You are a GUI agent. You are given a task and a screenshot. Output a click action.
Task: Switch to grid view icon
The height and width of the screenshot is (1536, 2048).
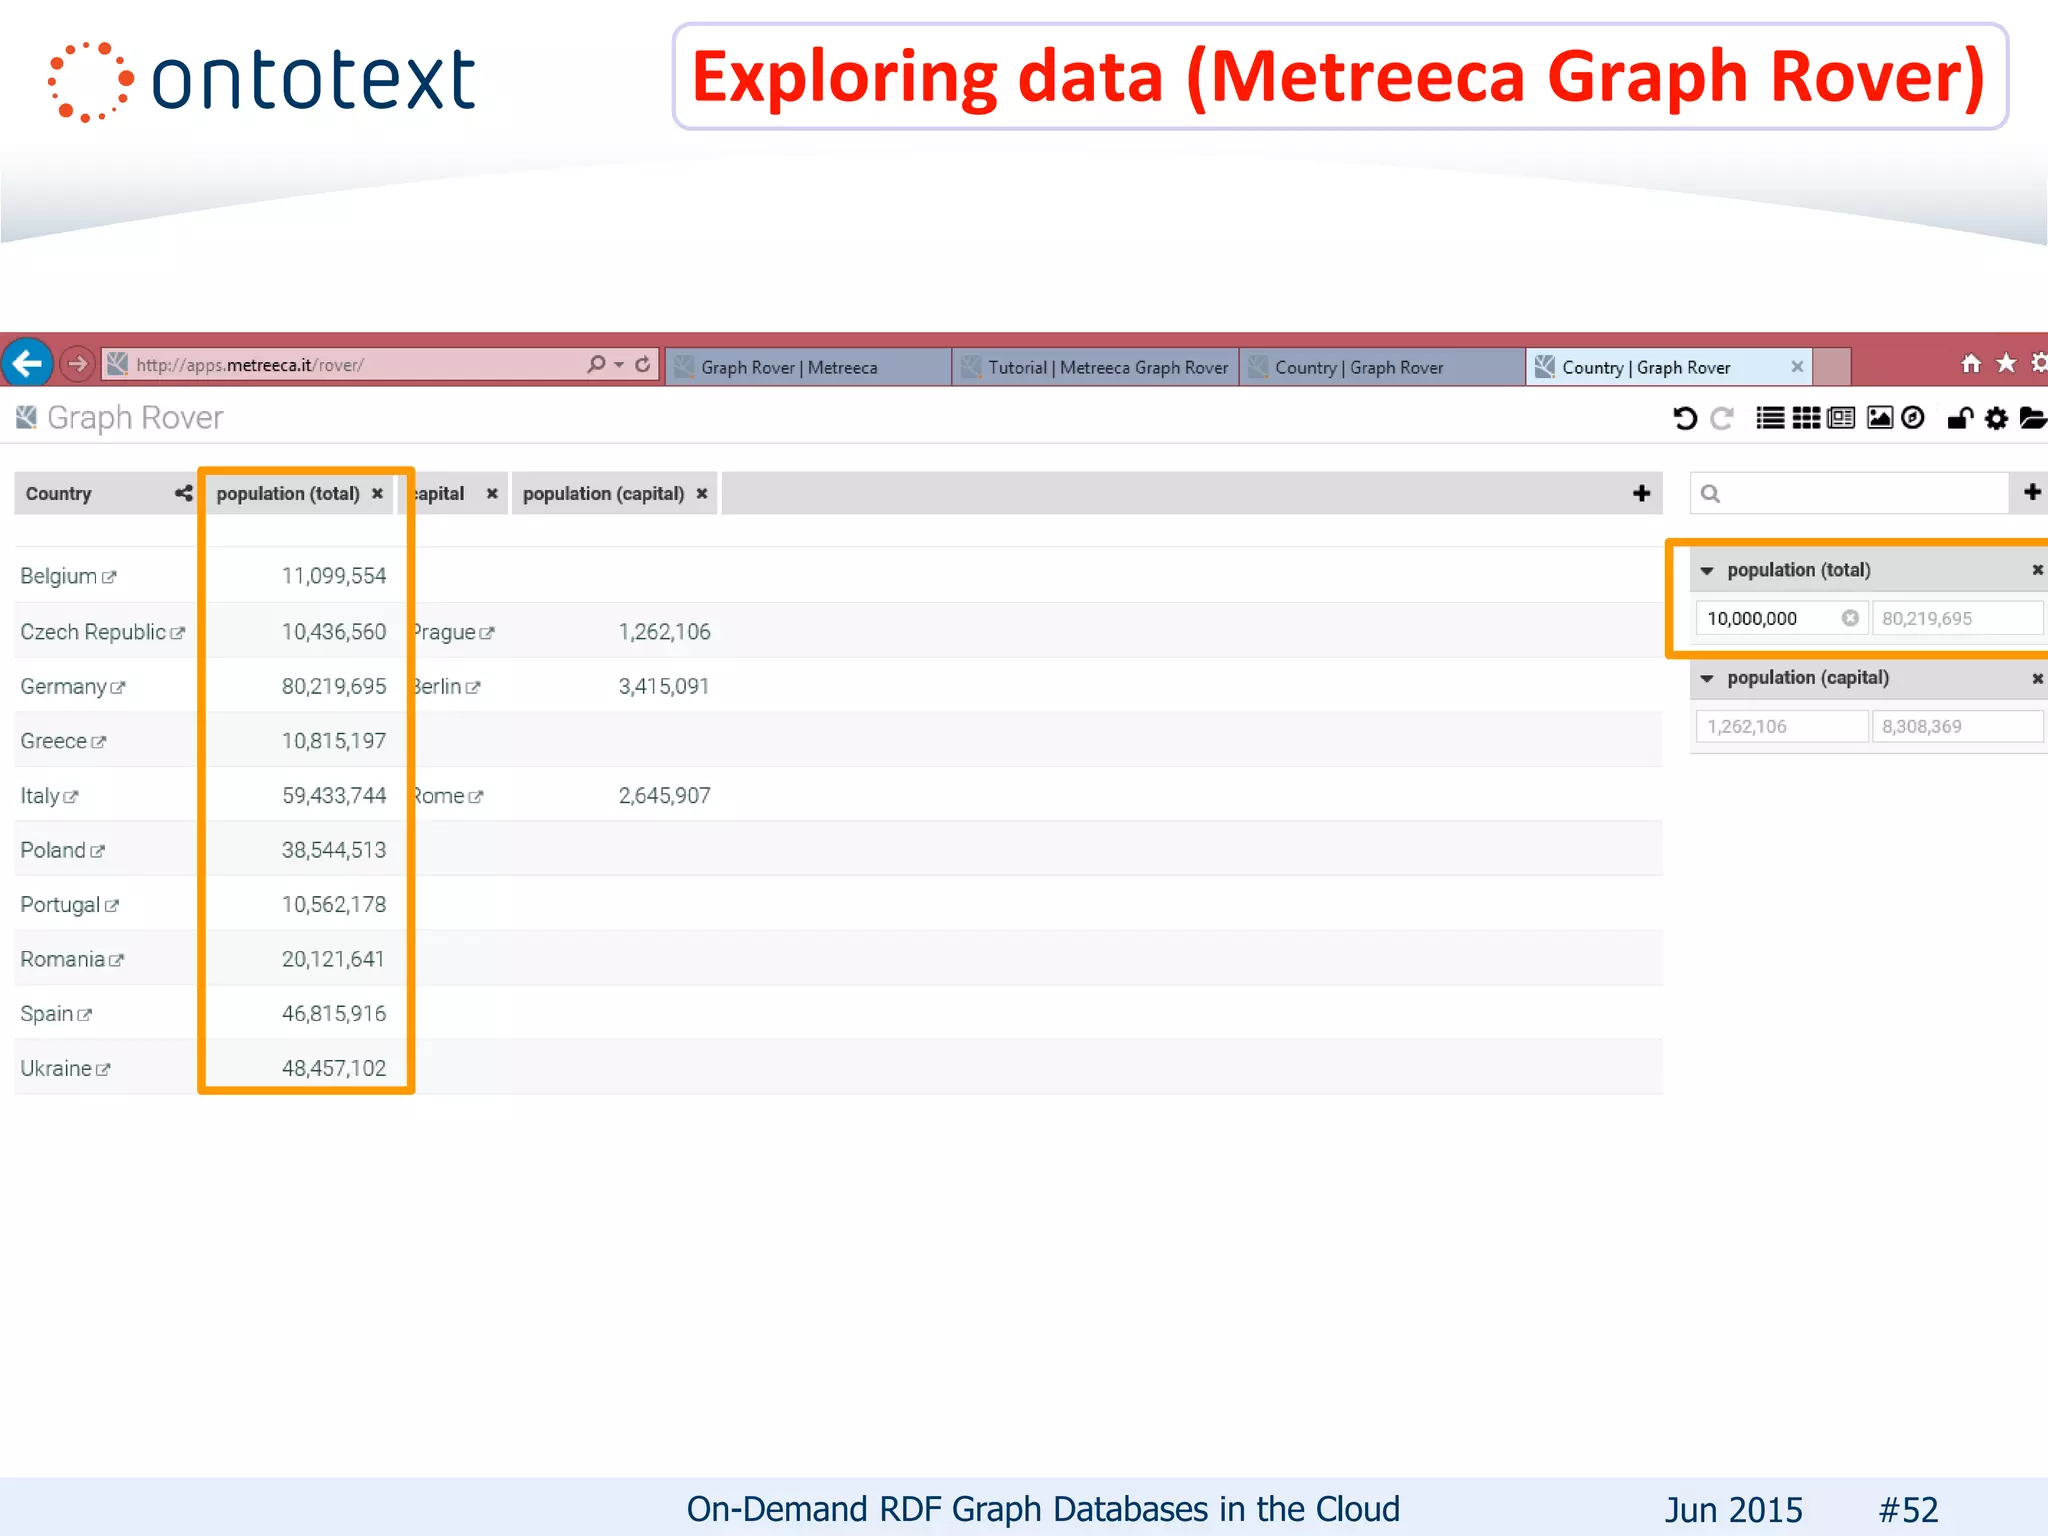[x=1806, y=418]
